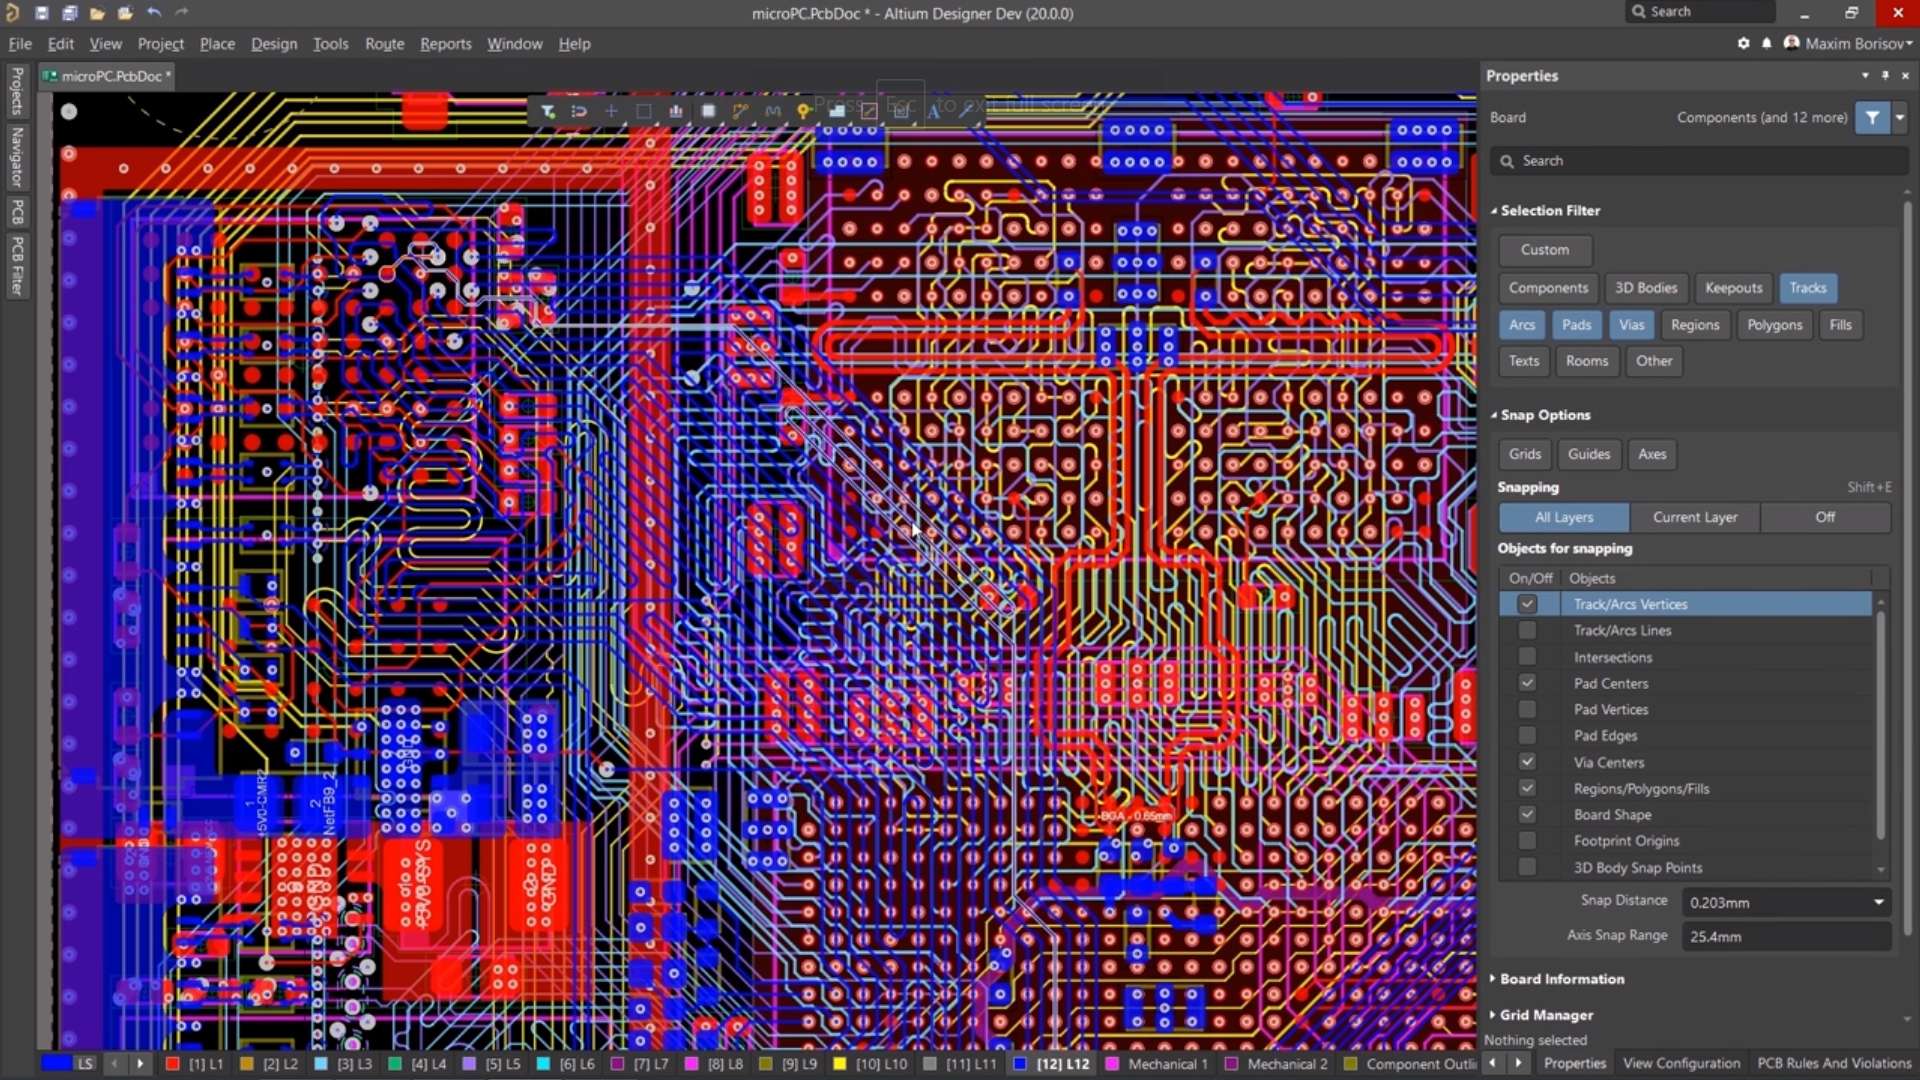
Task: Click the Properties panel Search field
Action: [x=1698, y=161]
